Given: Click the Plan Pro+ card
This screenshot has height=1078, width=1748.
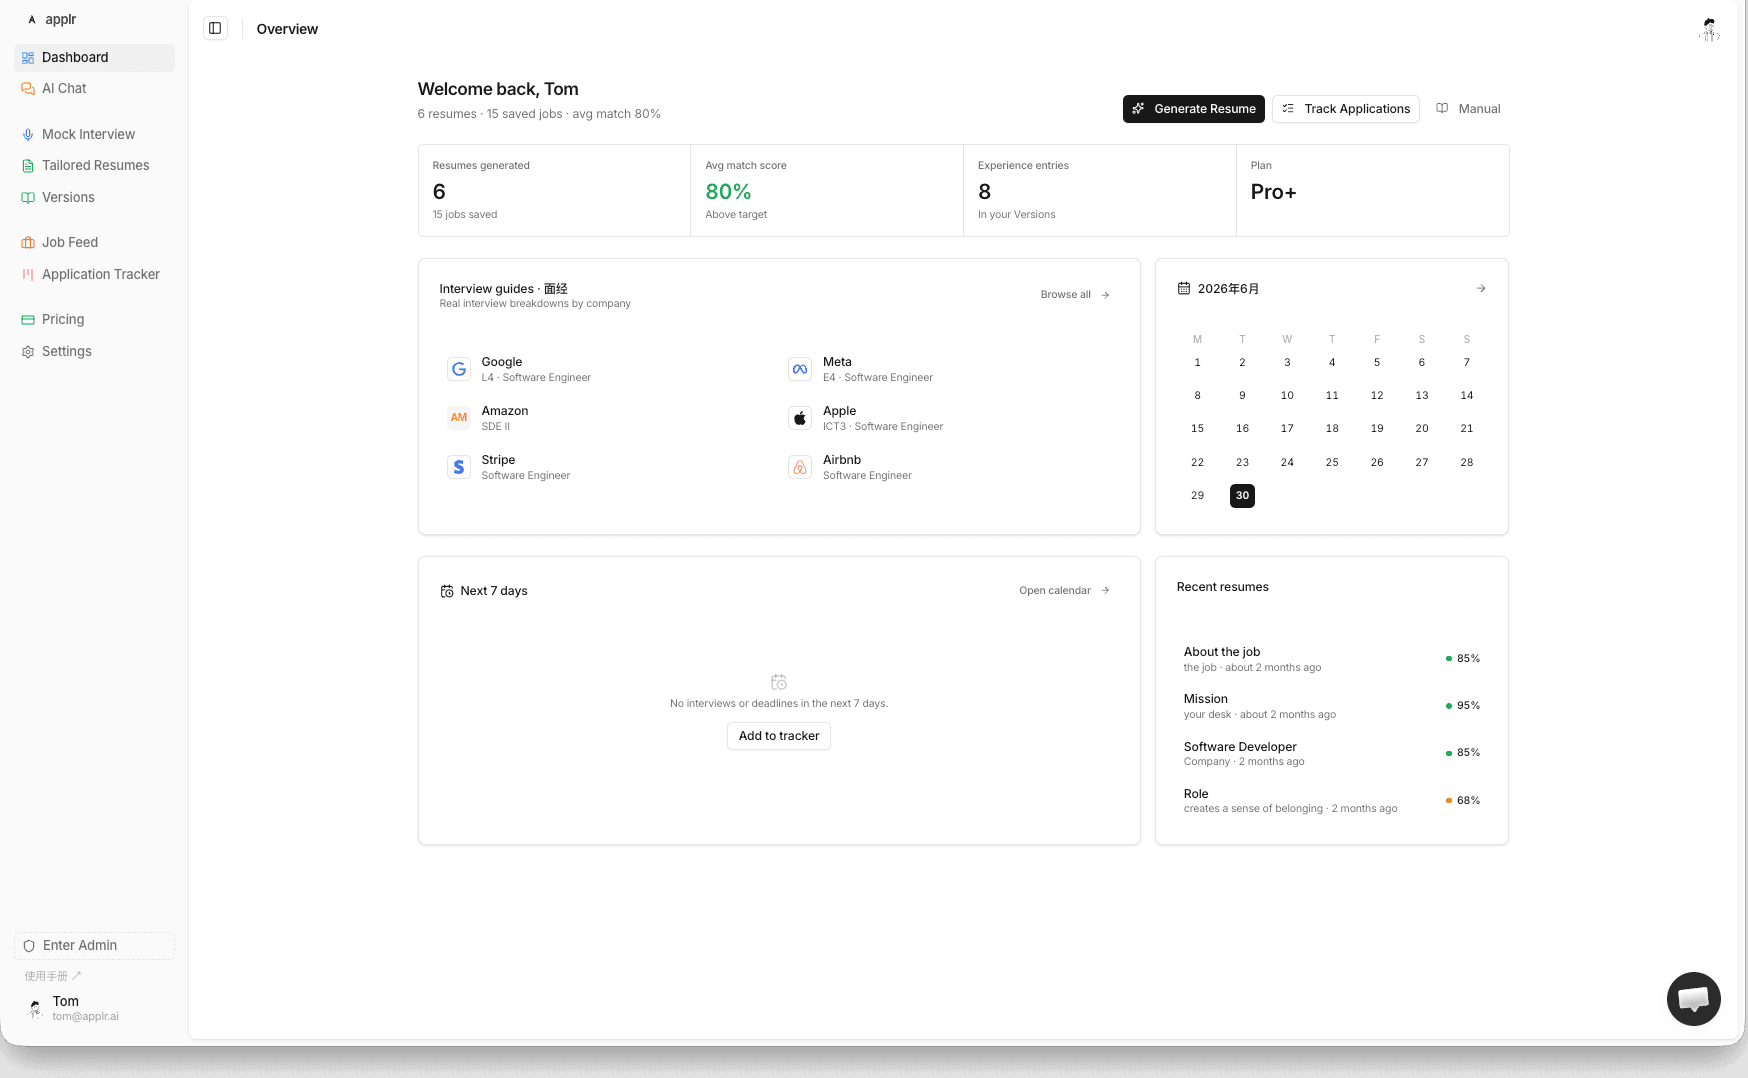Looking at the screenshot, I should tap(1373, 190).
